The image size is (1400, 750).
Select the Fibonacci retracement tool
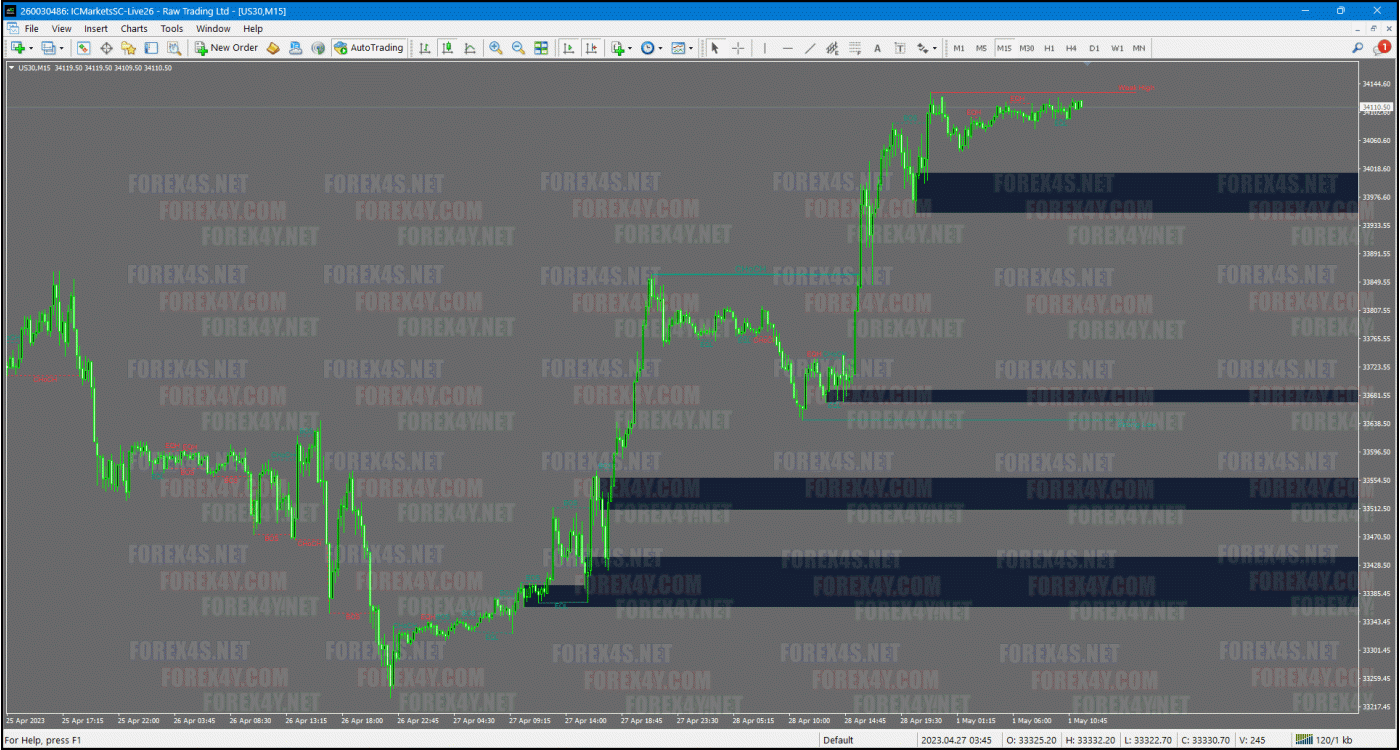pos(855,48)
